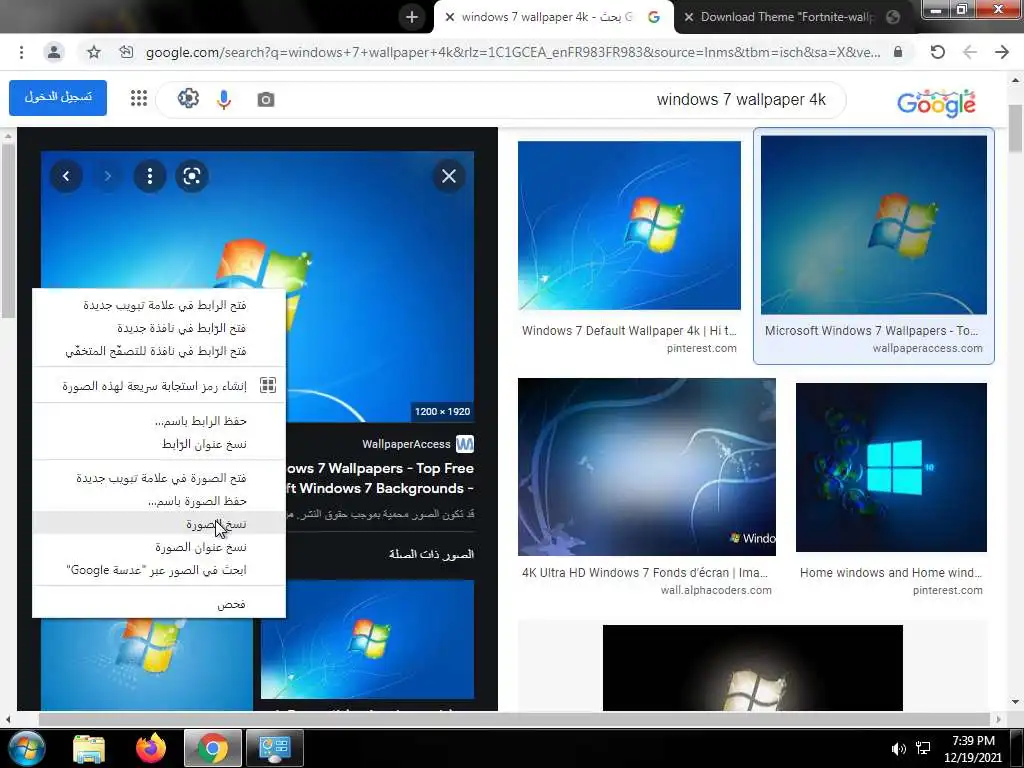View site security lock icon
Image resolution: width=1024 pixels, height=768 pixels.
point(898,52)
